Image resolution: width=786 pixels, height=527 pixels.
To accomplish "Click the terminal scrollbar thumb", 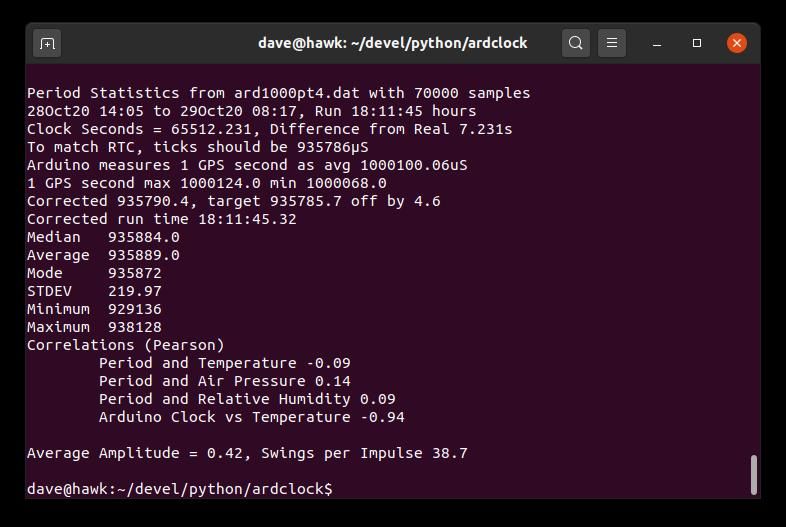I will point(753,474).
